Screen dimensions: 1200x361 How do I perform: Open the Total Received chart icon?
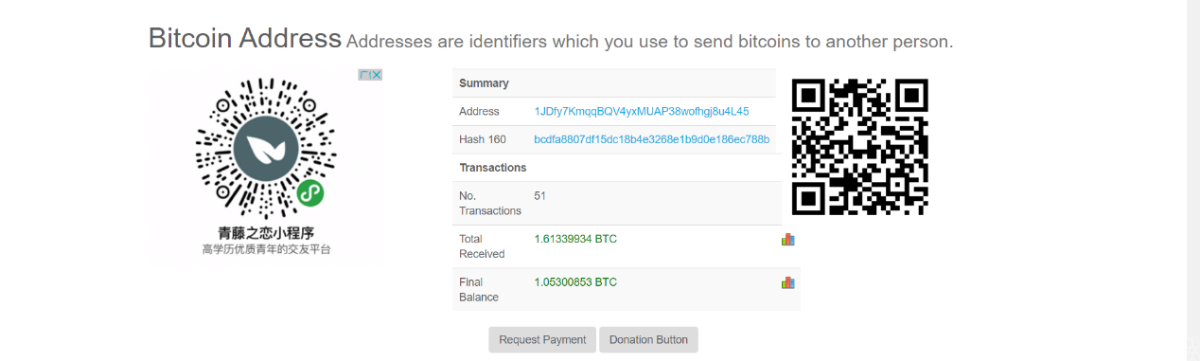pos(788,240)
